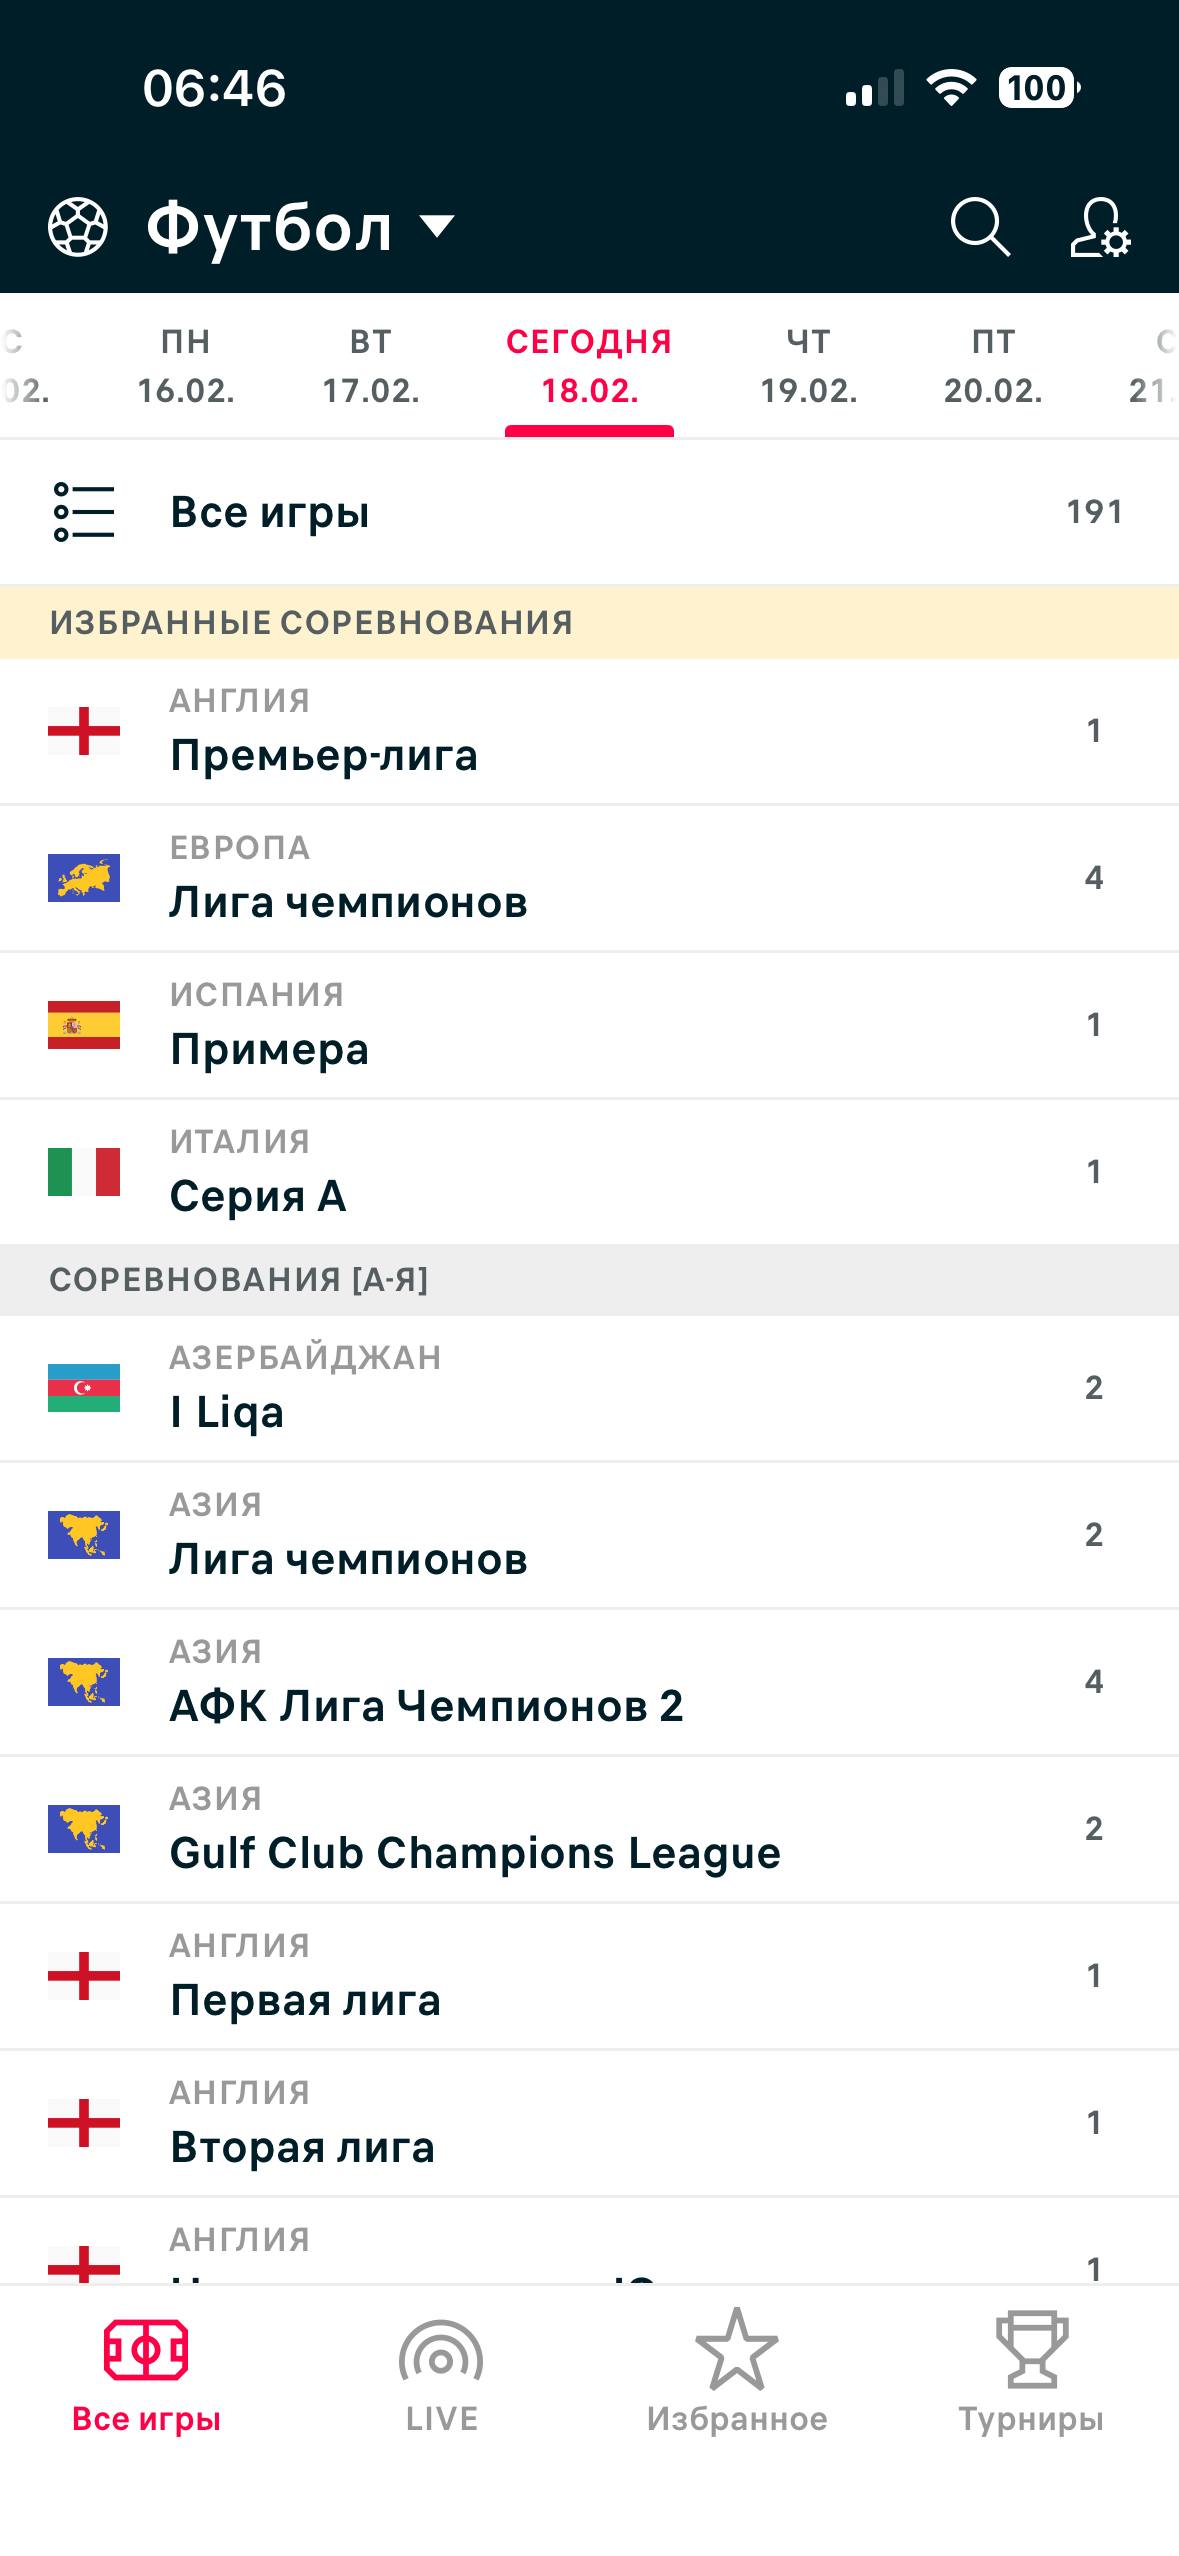Open England Вторая лига competition
Screen dimensions: 1179x2556
(589, 2123)
